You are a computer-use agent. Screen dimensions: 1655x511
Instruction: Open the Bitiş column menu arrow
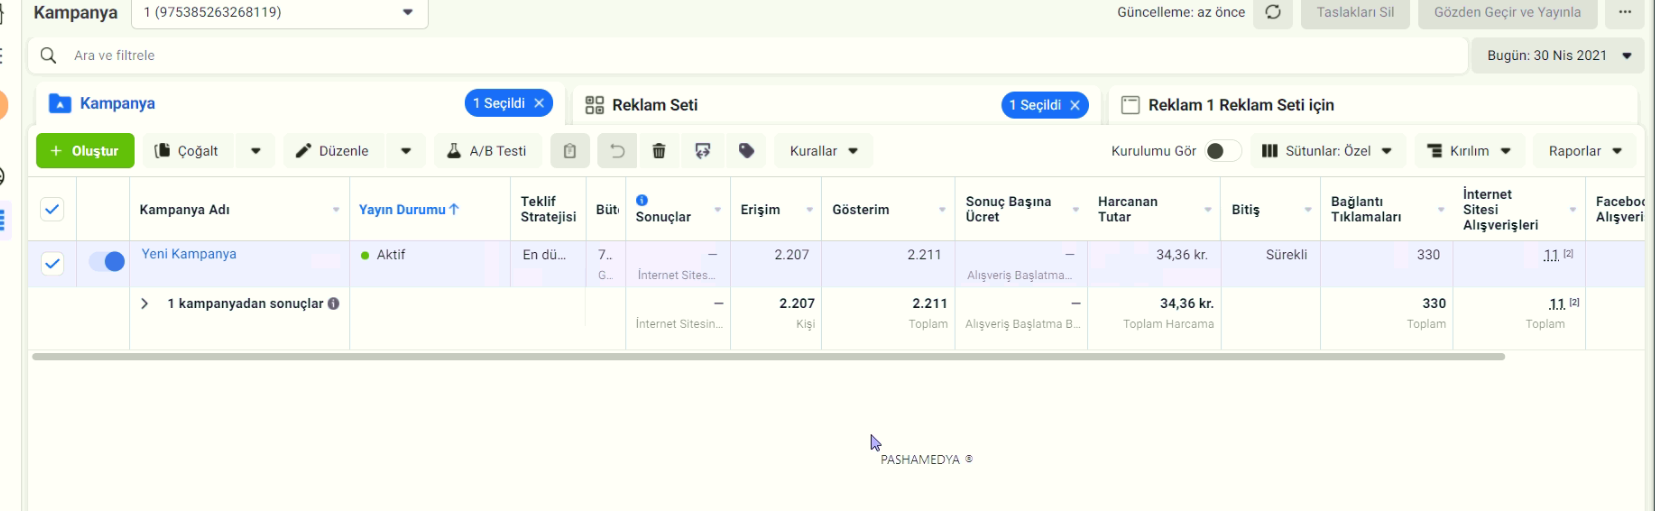pyautogui.click(x=1308, y=210)
